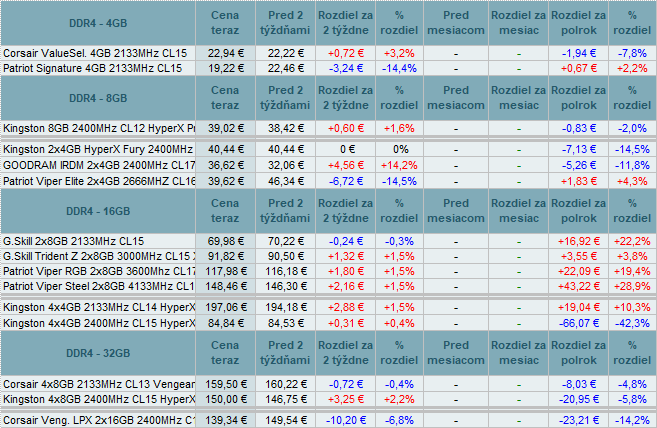Click the two-weeks-ago price 149,54 €
This screenshot has width=657, height=428.
click(x=286, y=420)
